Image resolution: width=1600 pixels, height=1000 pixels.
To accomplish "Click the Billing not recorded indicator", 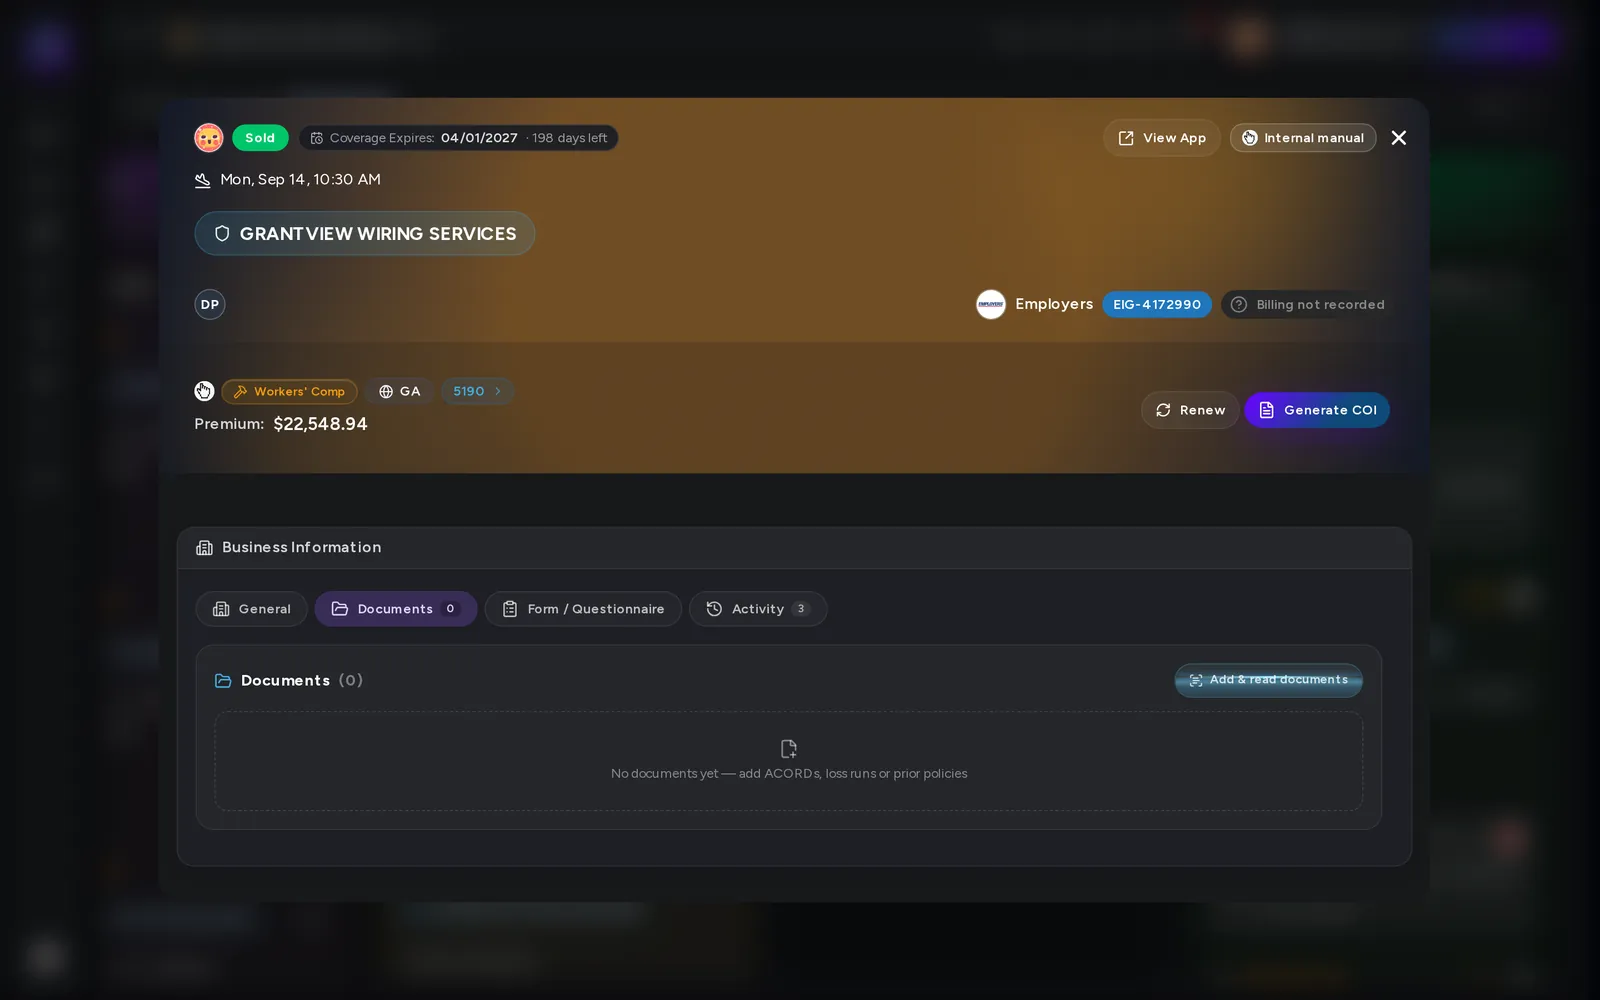I will 1308,305.
